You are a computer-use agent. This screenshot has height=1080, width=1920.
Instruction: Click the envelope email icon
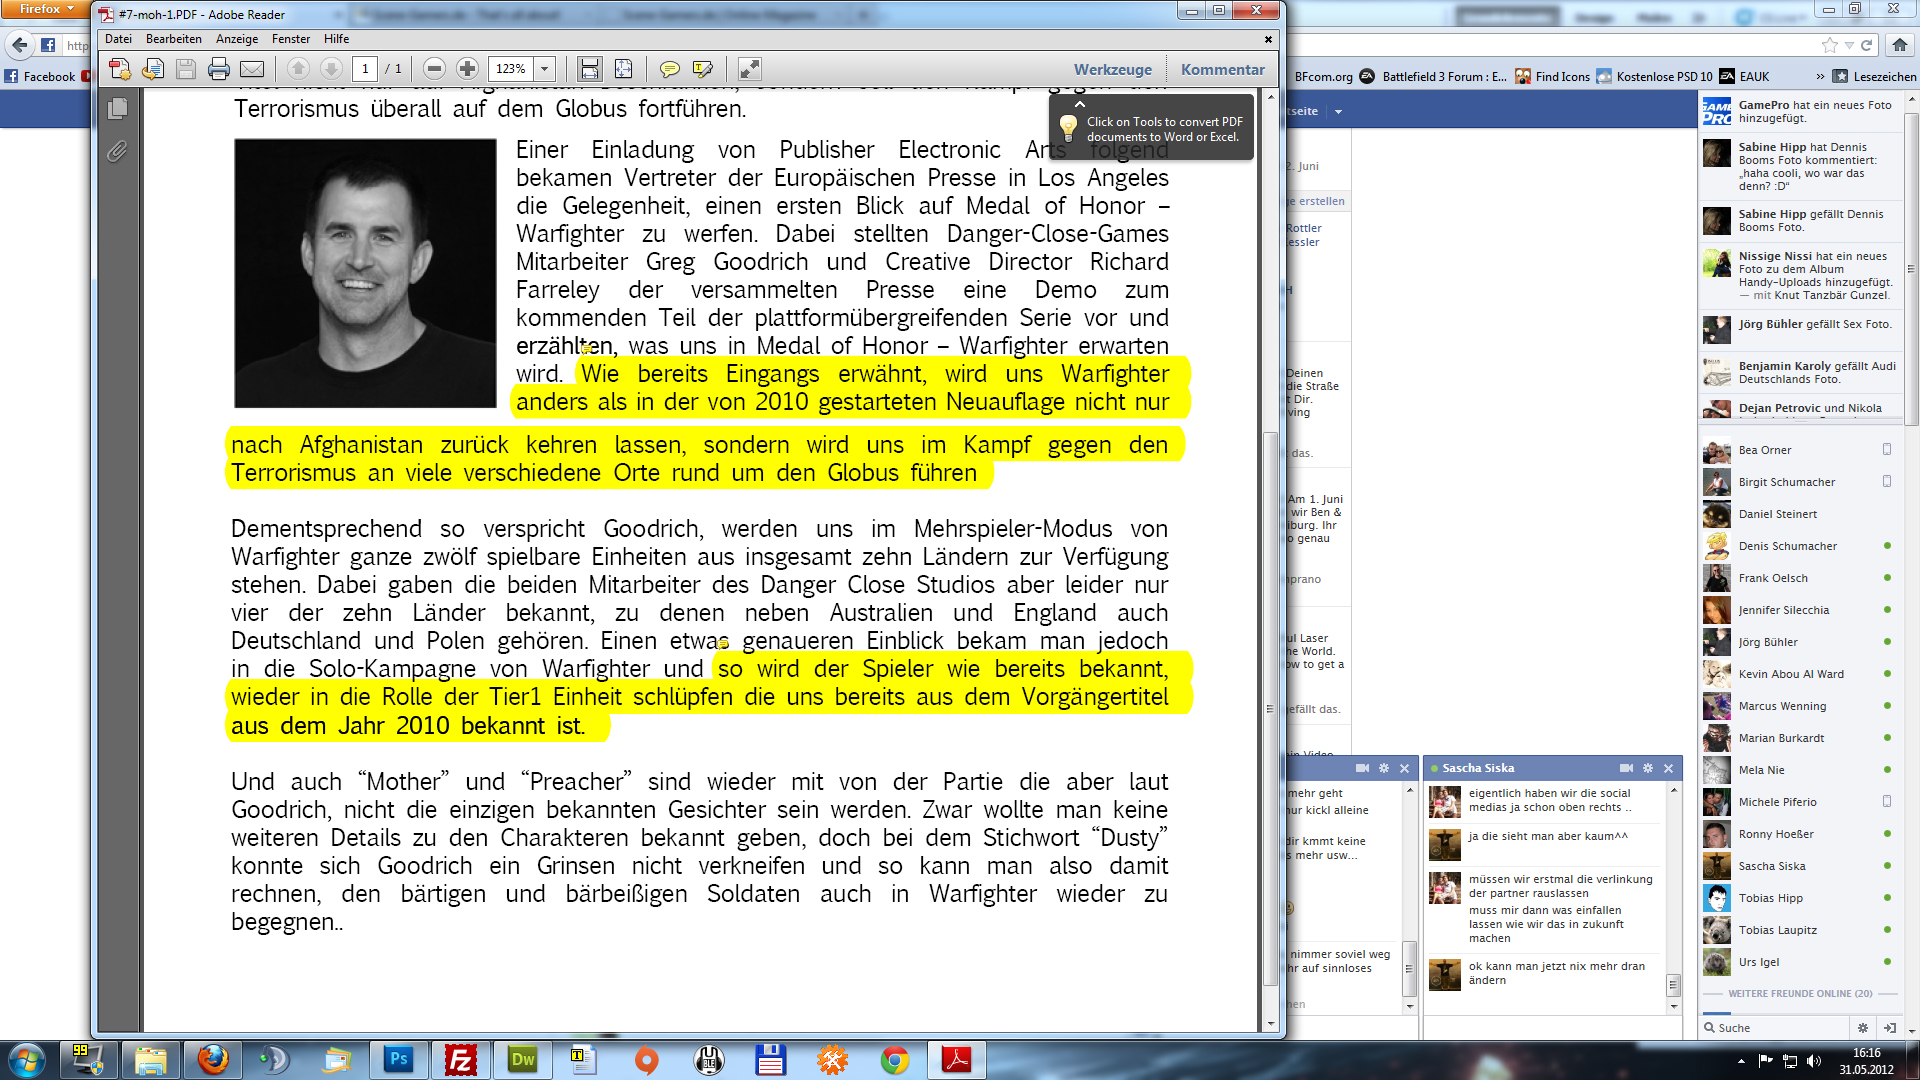pos(252,69)
